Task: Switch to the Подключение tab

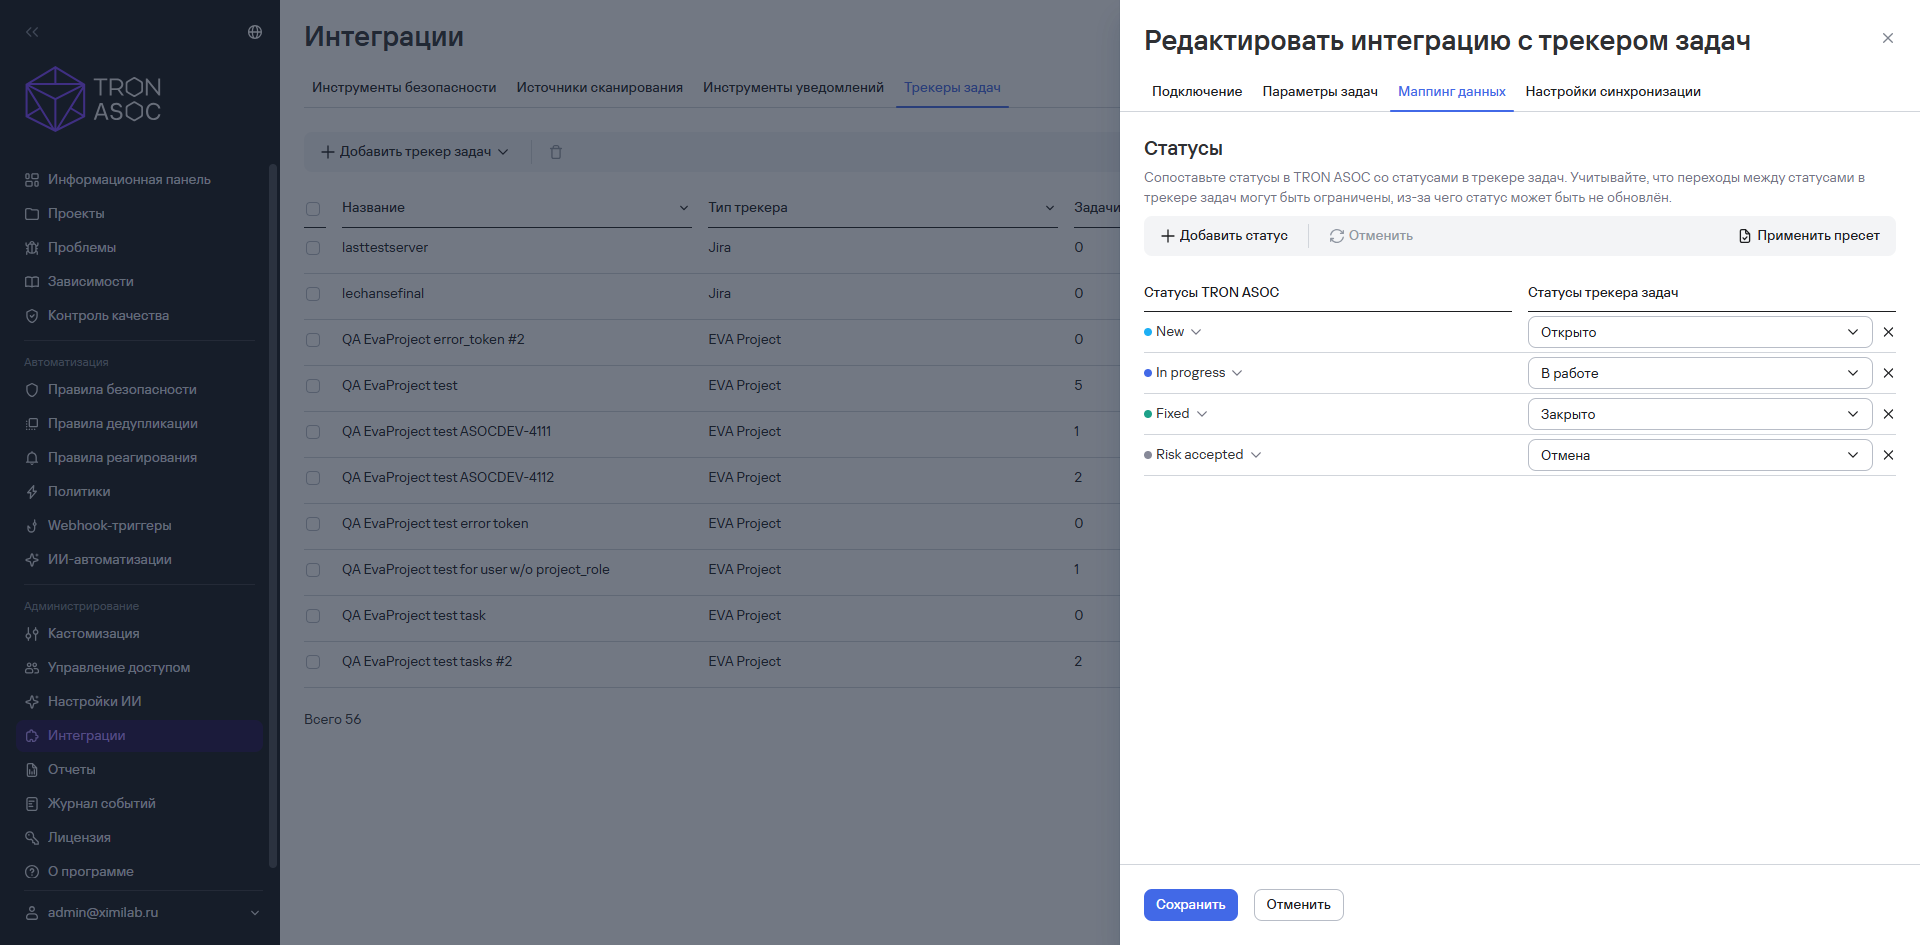Action: point(1197,91)
